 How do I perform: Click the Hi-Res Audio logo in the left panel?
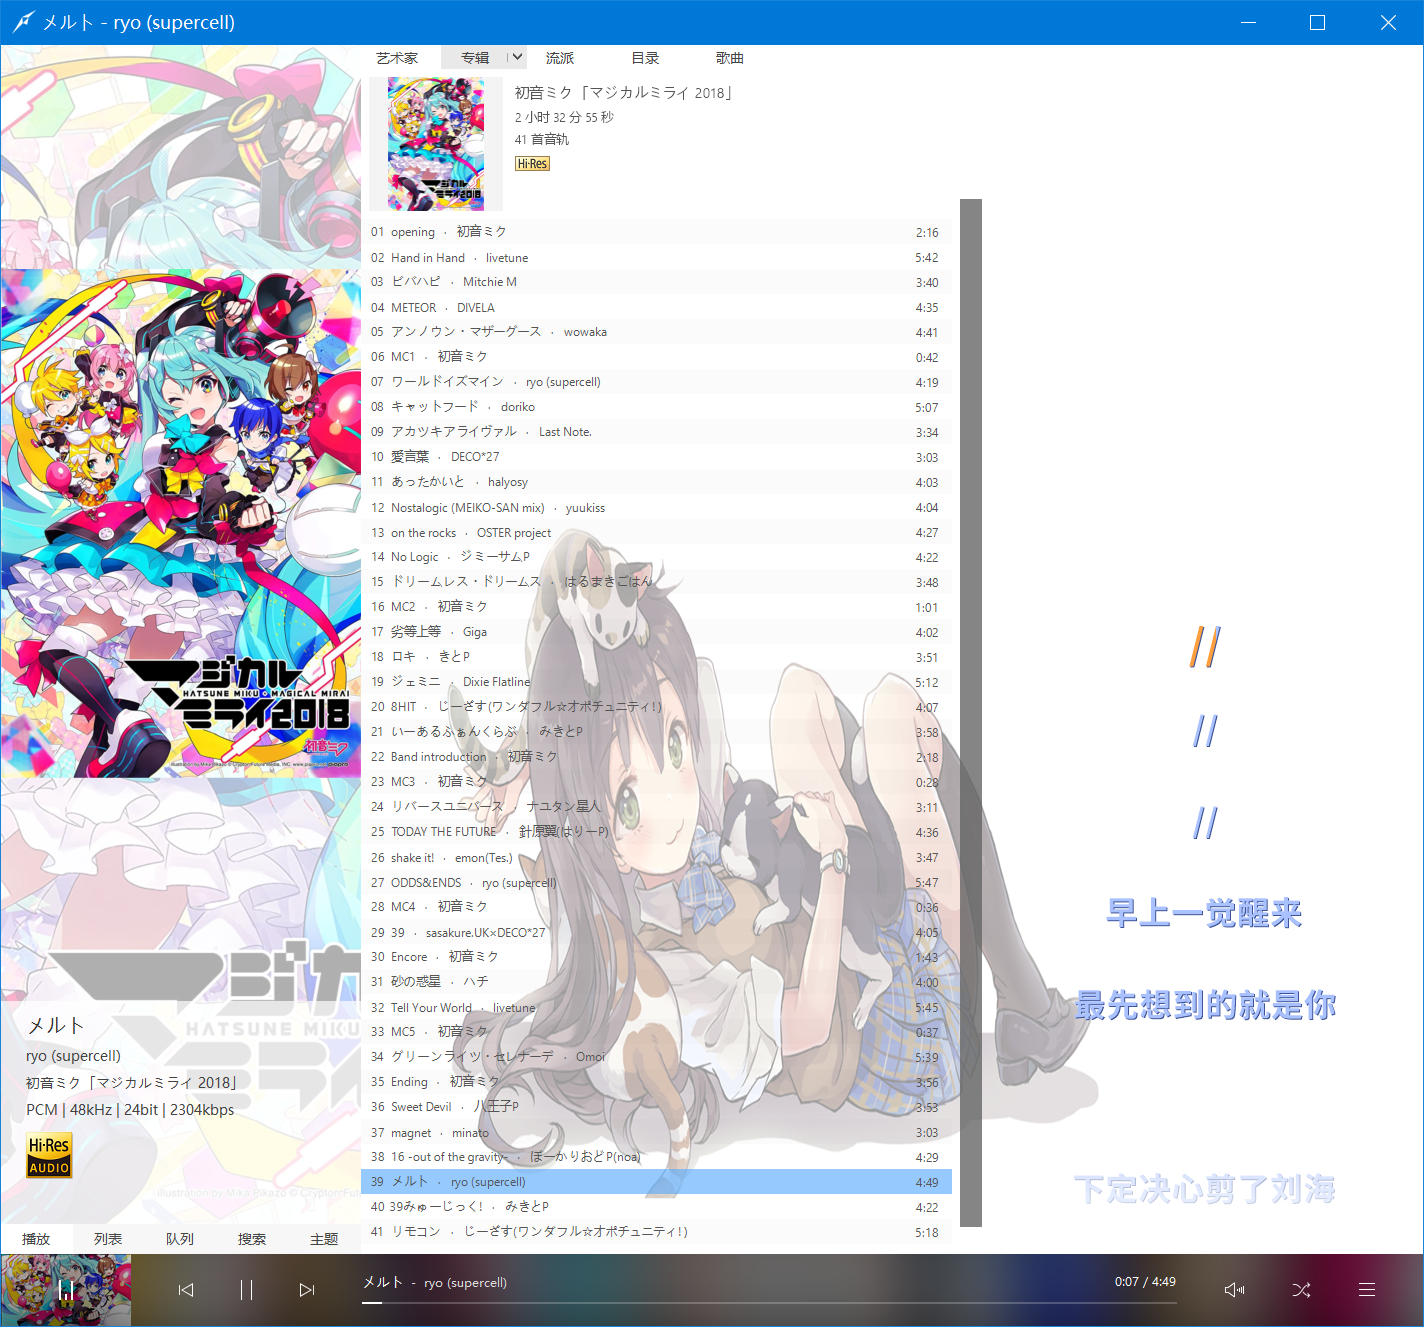pos(49,1155)
